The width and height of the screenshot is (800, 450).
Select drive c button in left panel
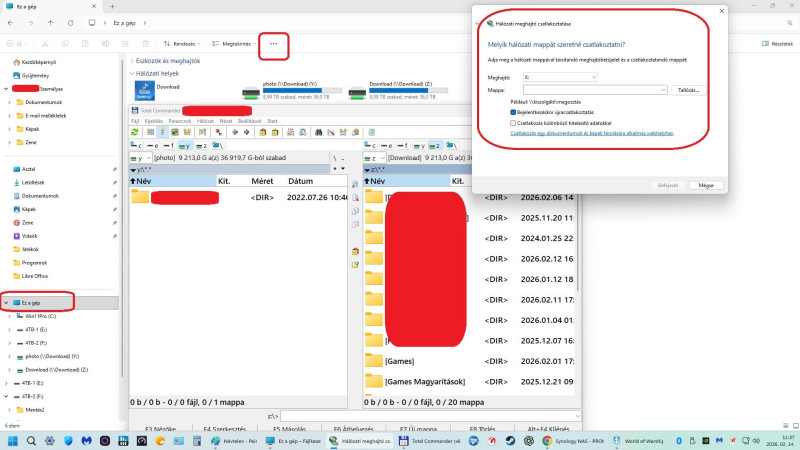(136, 146)
